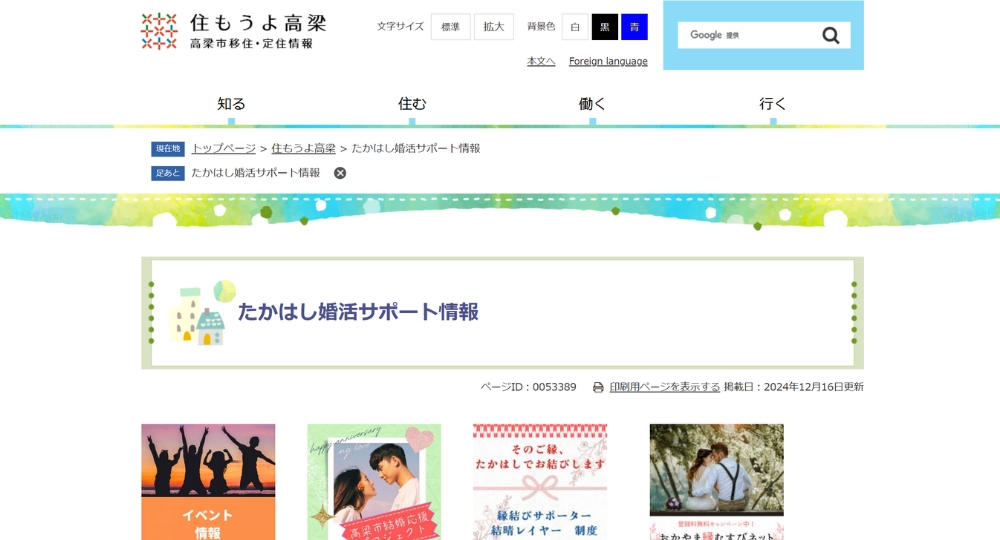Set text size to 標準
This screenshot has height=540, width=1000.
(x=450, y=27)
